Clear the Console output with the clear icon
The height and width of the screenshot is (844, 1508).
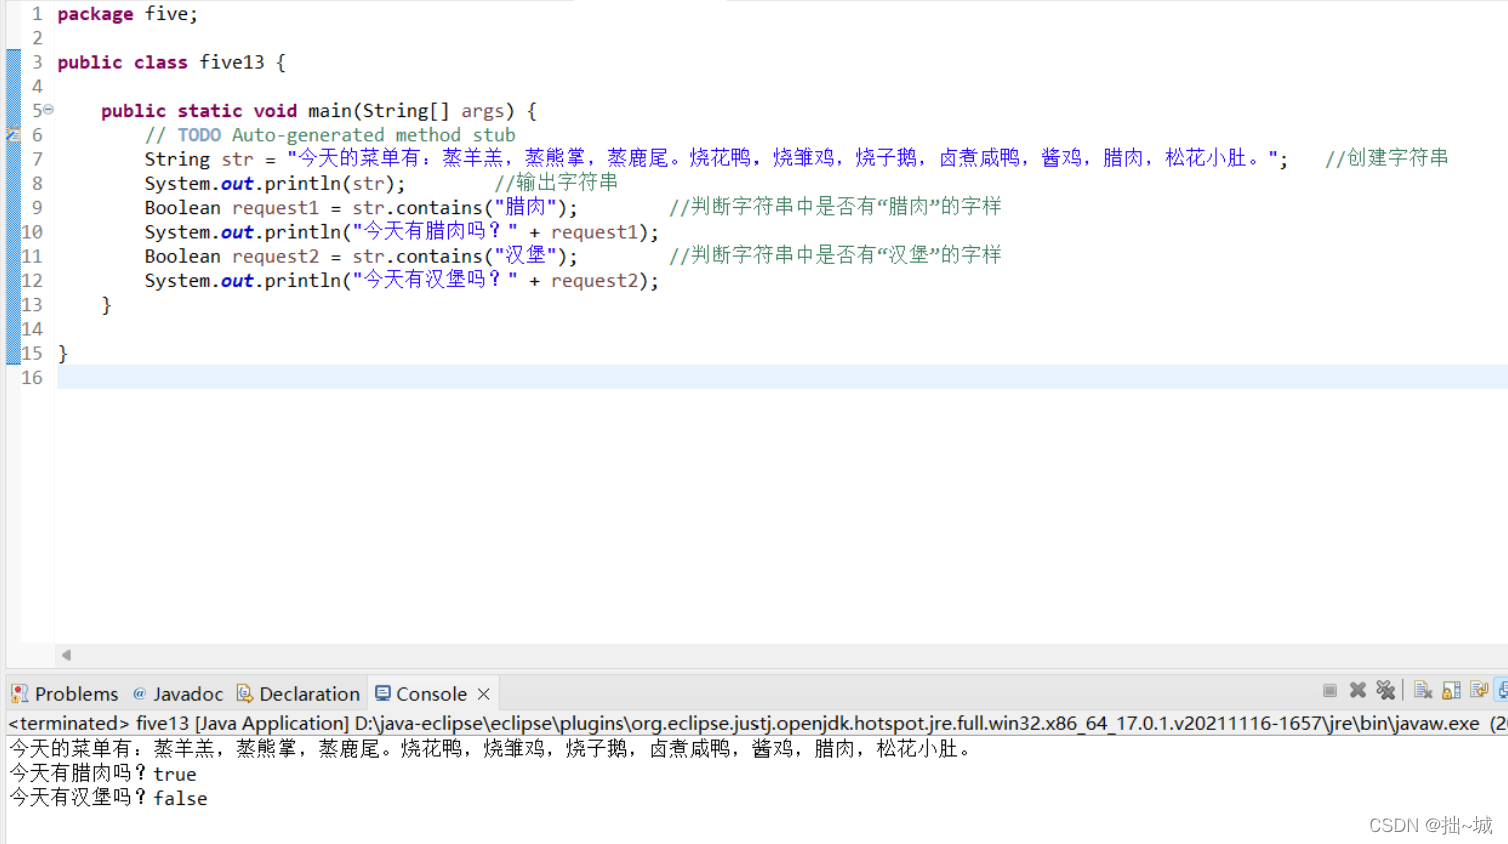pos(1423,689)
